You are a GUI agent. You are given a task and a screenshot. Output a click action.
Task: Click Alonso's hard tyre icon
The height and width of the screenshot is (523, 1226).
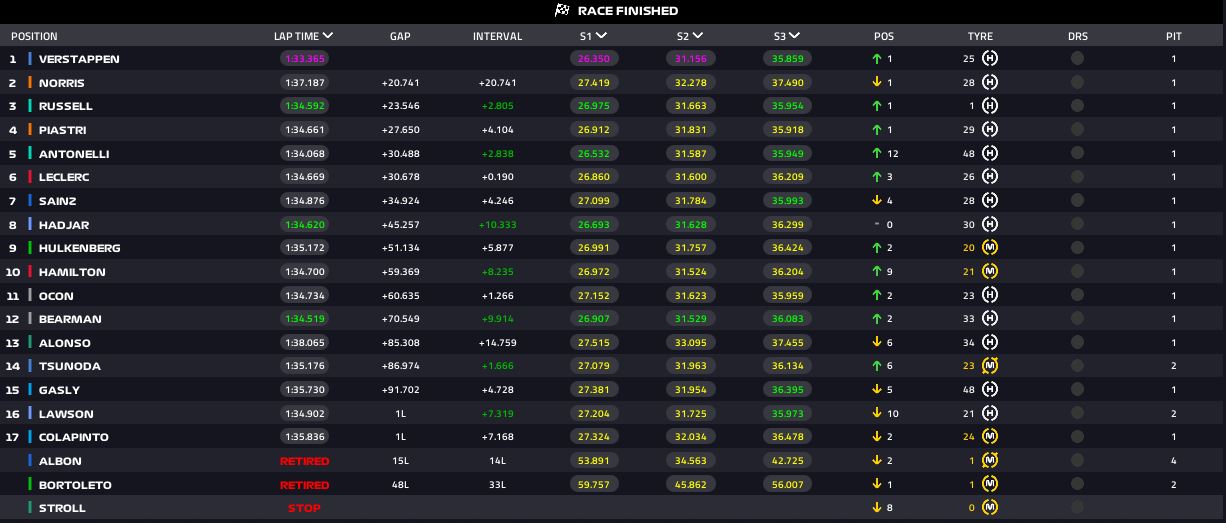click(x=990, y=343)
